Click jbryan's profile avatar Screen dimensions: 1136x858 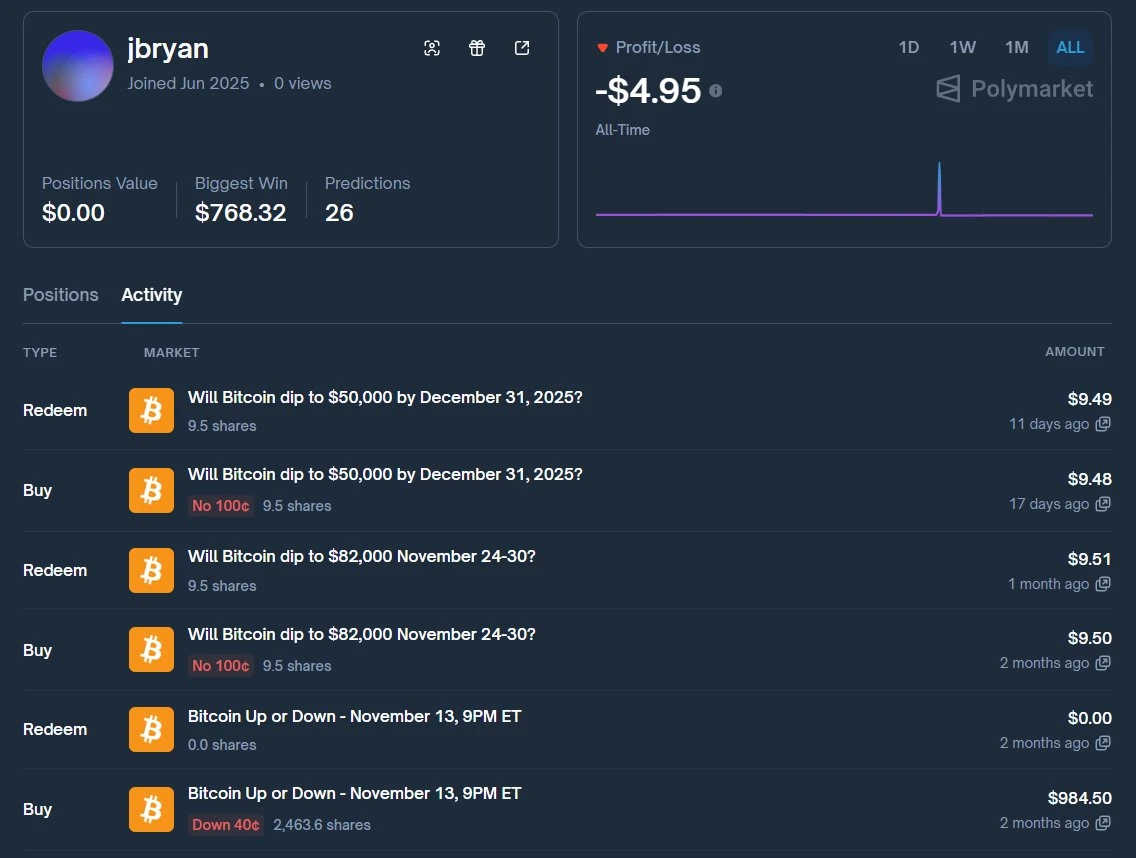click(x=77, y=66)
